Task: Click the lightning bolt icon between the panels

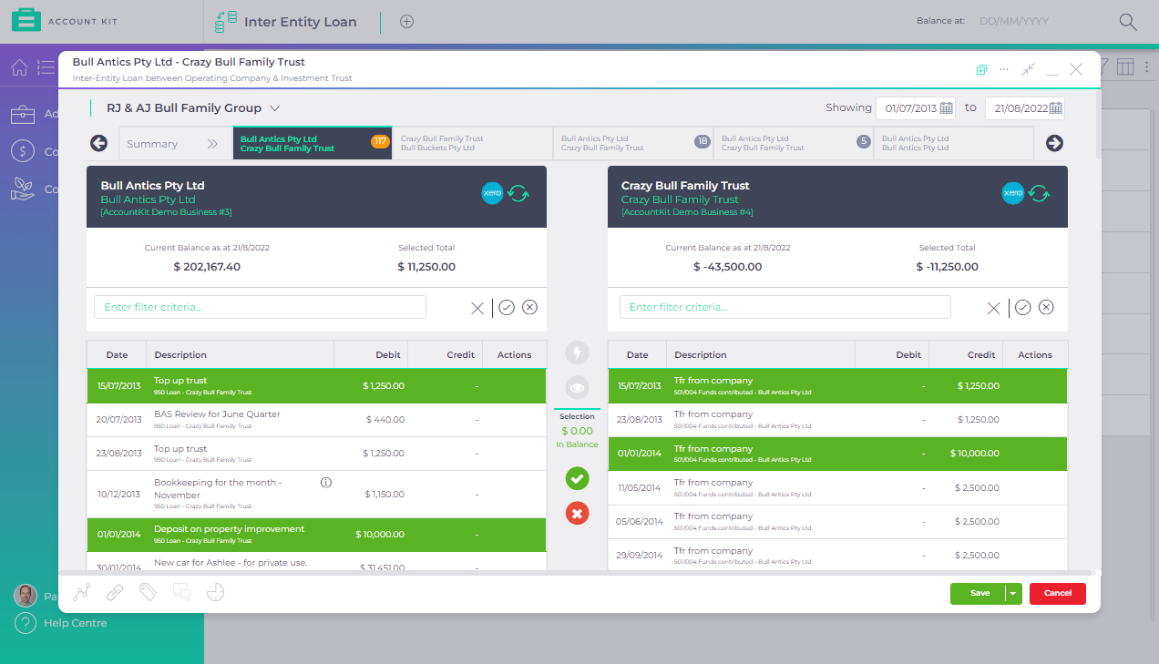Action: click(577, 352)
